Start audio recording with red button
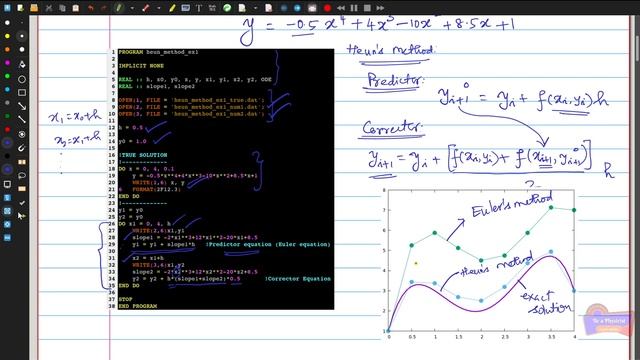This screenshot has width=640, height=360. tap(327, 8)
